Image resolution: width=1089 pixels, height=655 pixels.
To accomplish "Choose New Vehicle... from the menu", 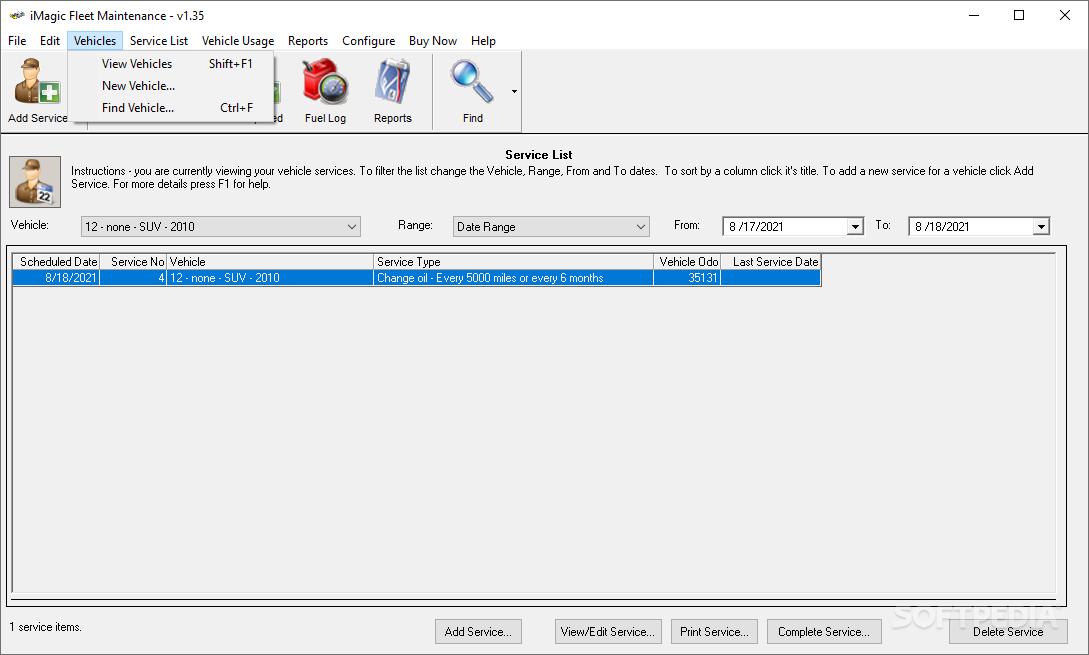I will 171,86.
